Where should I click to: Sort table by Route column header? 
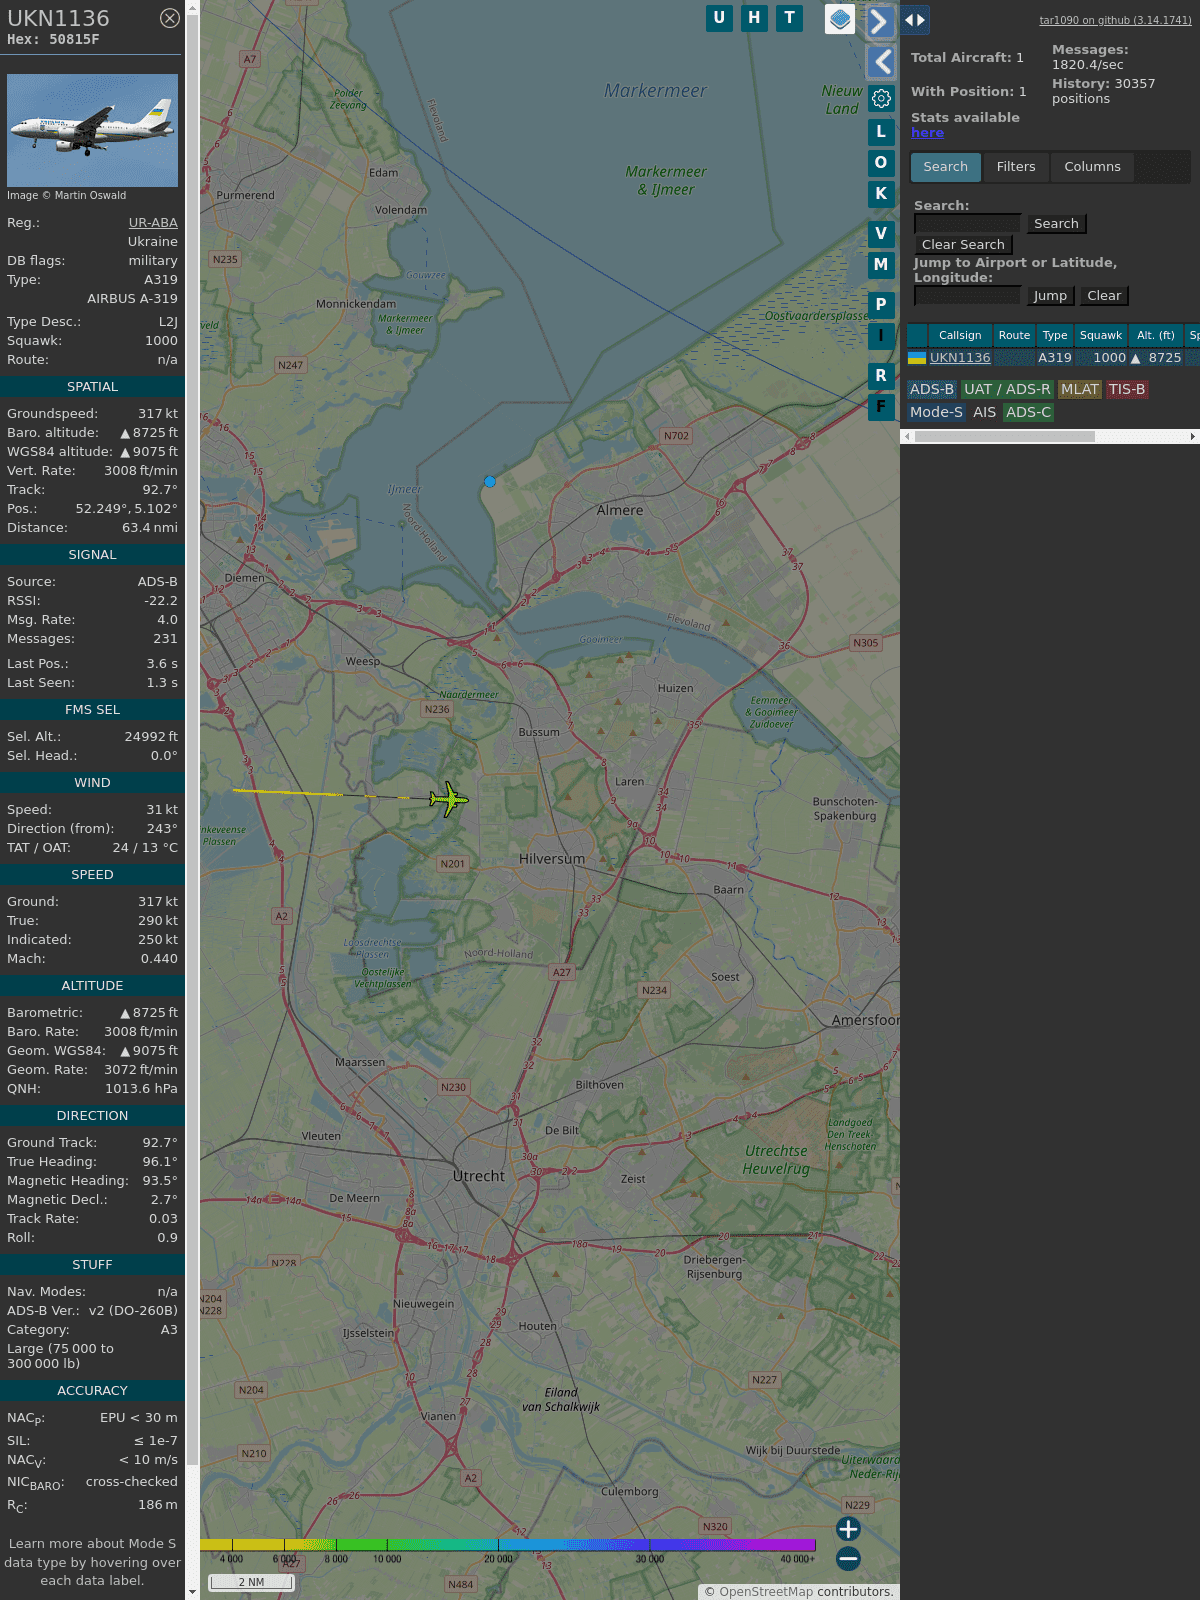click(x=1014, y=336)
